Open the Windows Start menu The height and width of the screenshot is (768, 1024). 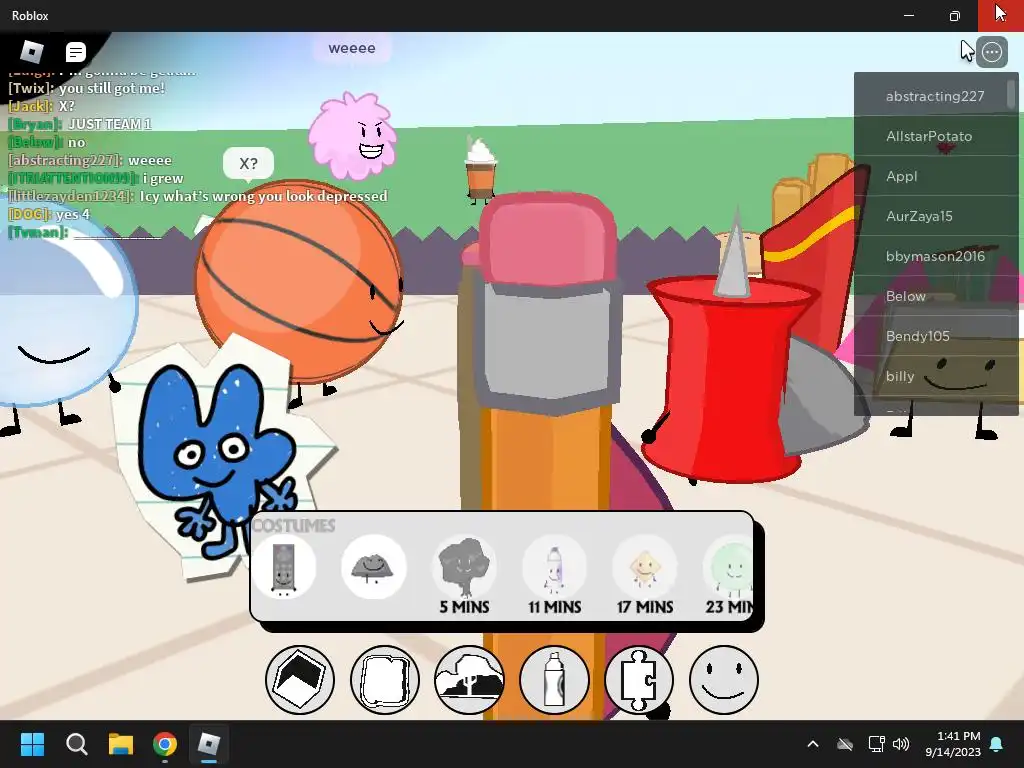click(x=33, y=744)
